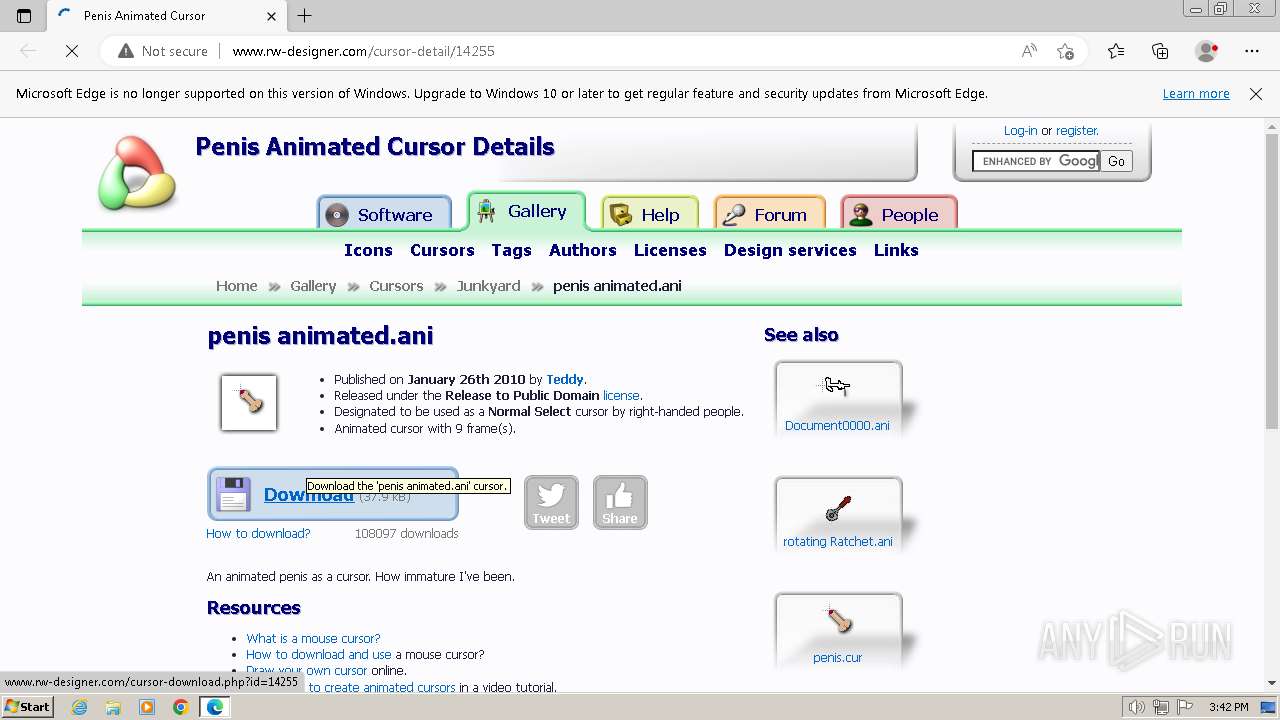Open the Collections icon
Screen dimensions: 1280x720
(1160, 51)
